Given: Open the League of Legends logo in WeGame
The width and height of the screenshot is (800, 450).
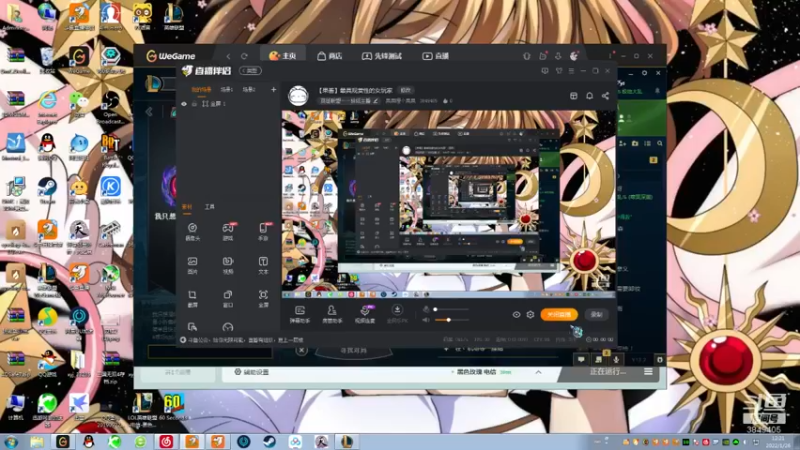Looking at the screenshot, I should [154, 84].
